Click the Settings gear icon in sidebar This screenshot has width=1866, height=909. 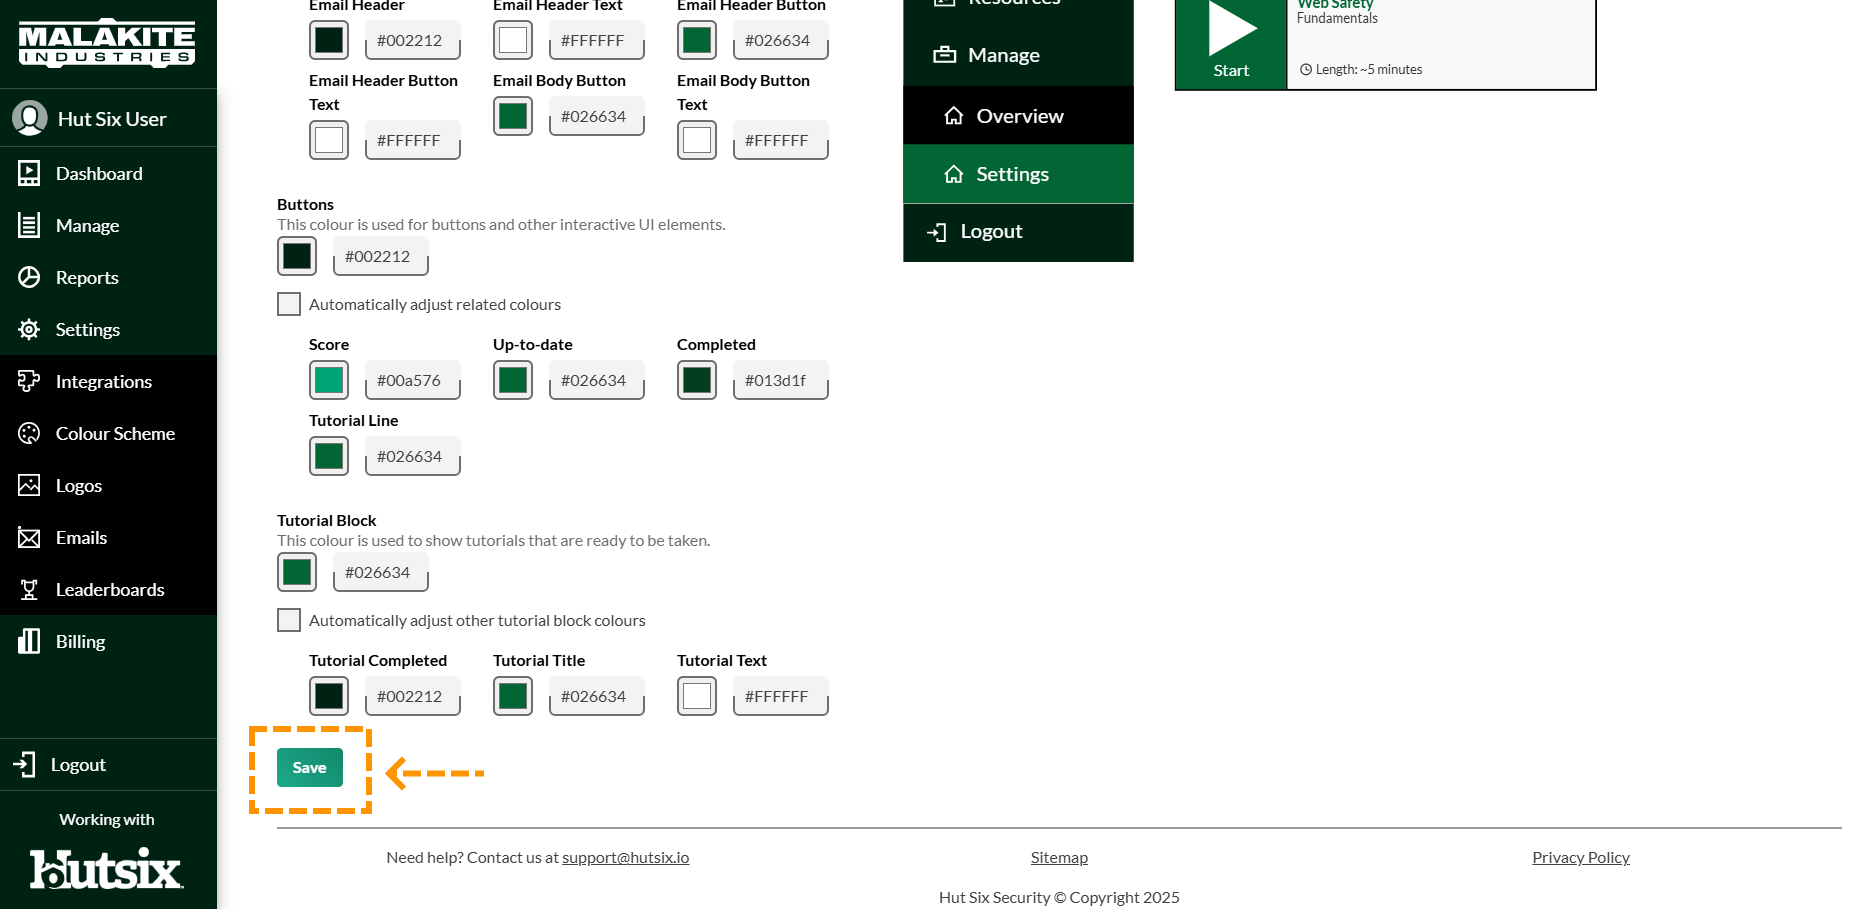coord(29,329)
